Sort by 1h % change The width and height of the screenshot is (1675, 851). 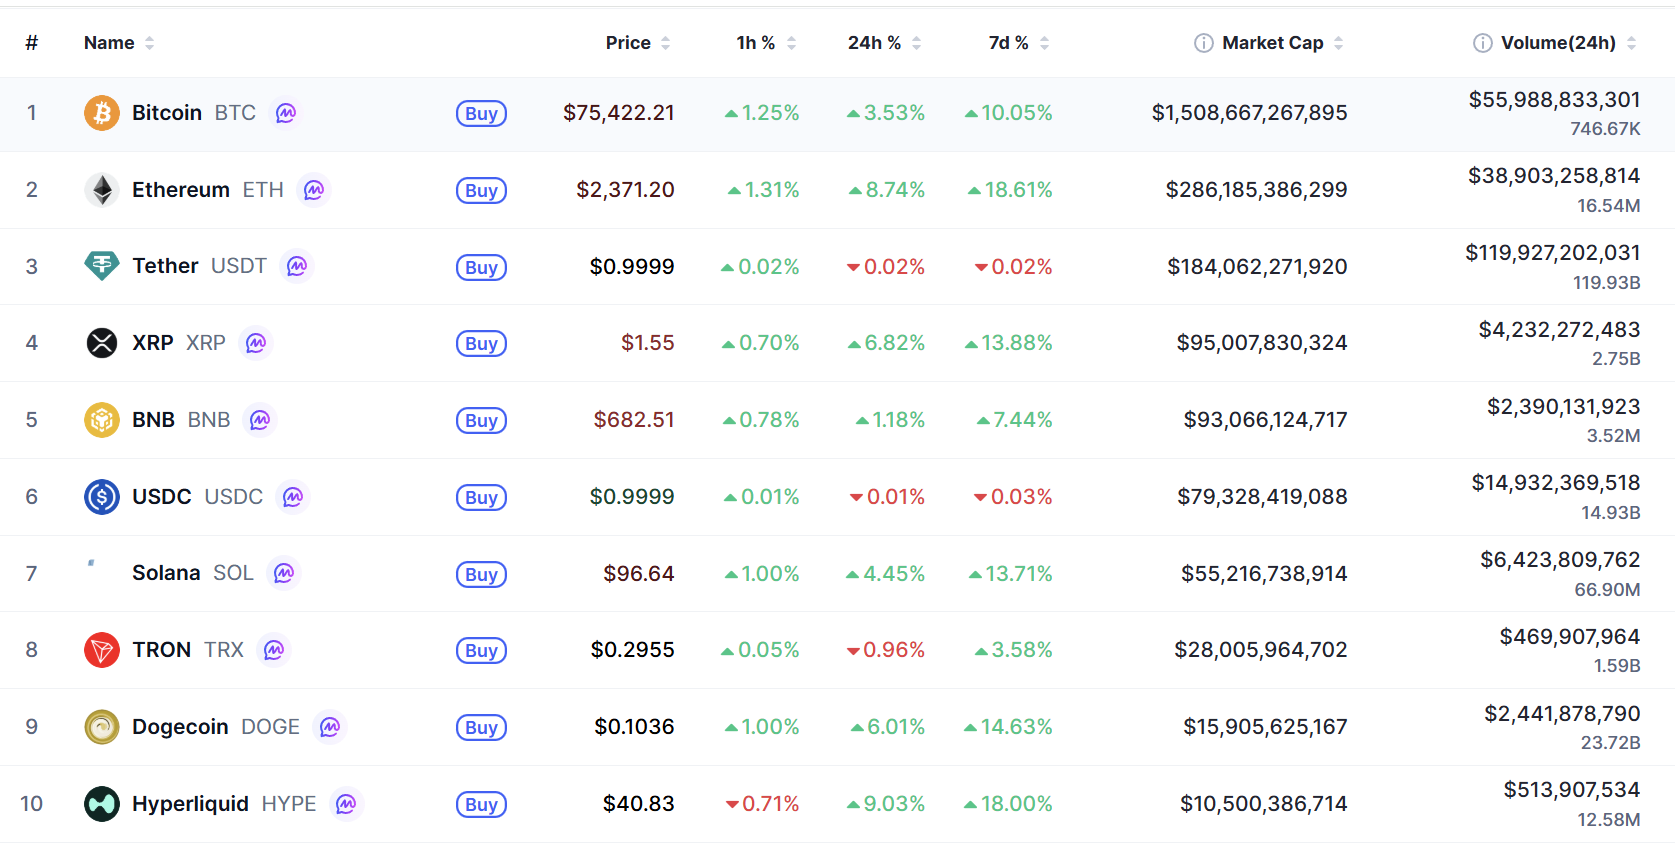(x=766, y=43)
